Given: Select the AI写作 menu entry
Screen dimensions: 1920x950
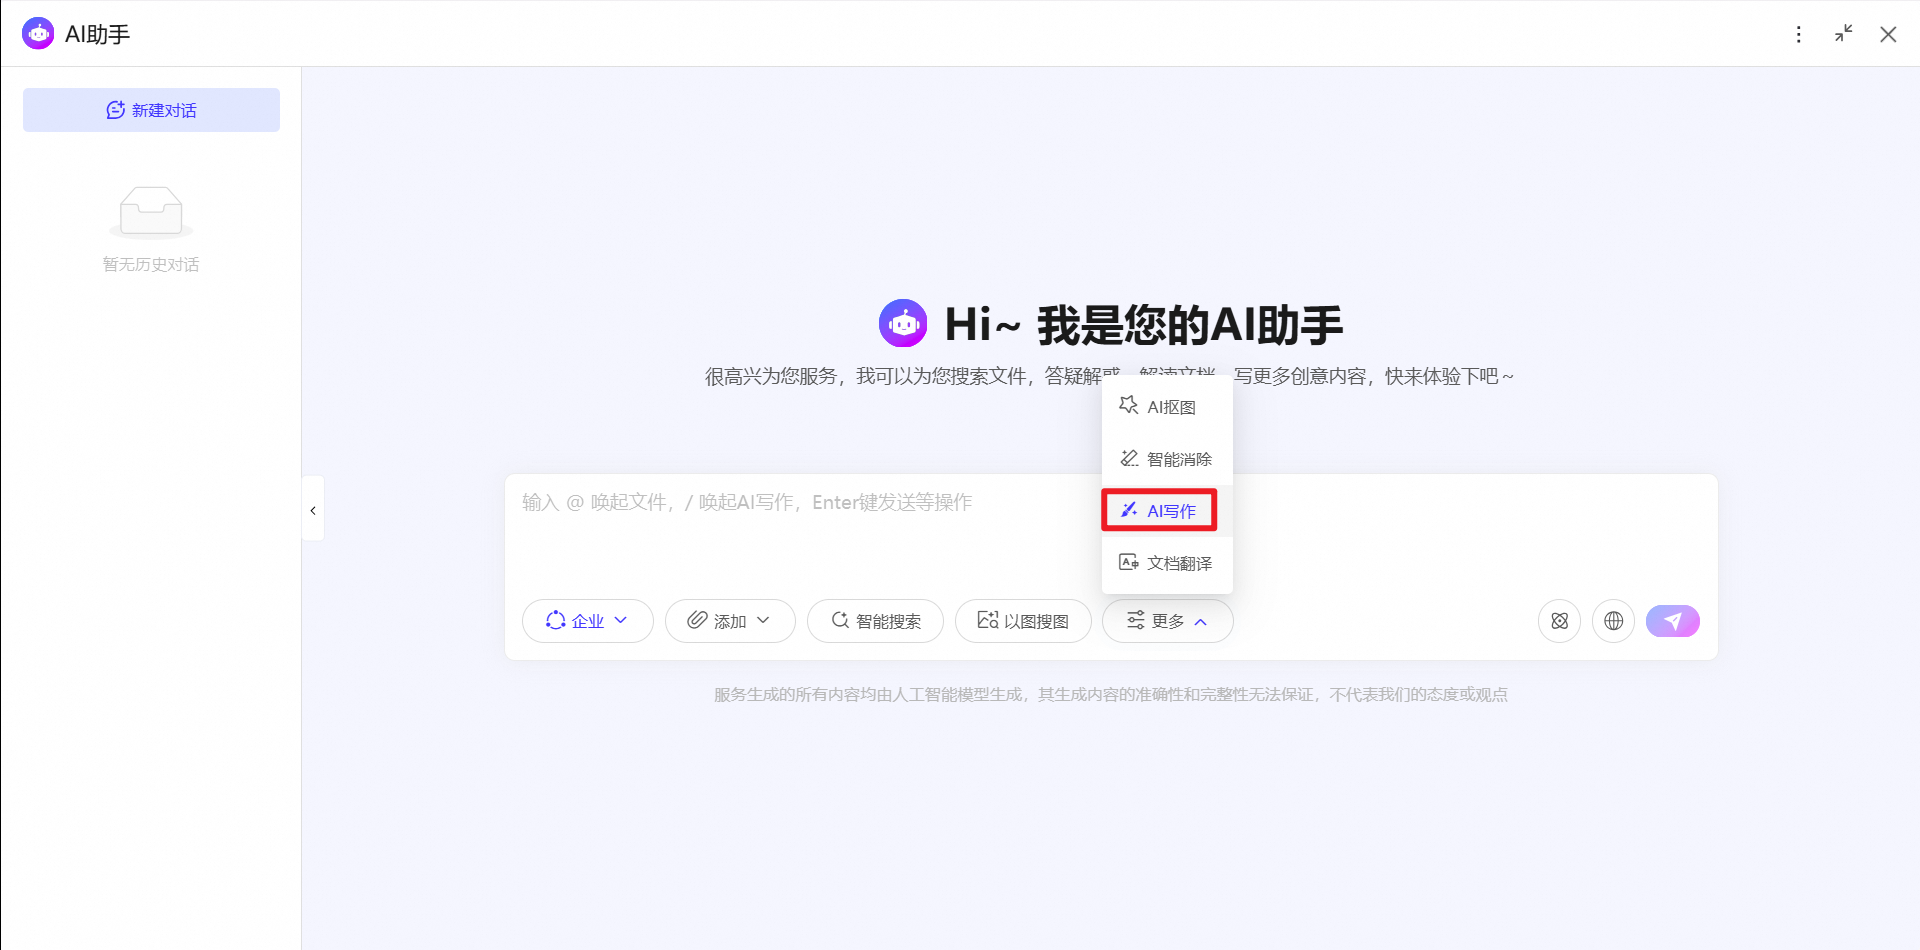Looking at the screenshot, I should click(1160, 510).
